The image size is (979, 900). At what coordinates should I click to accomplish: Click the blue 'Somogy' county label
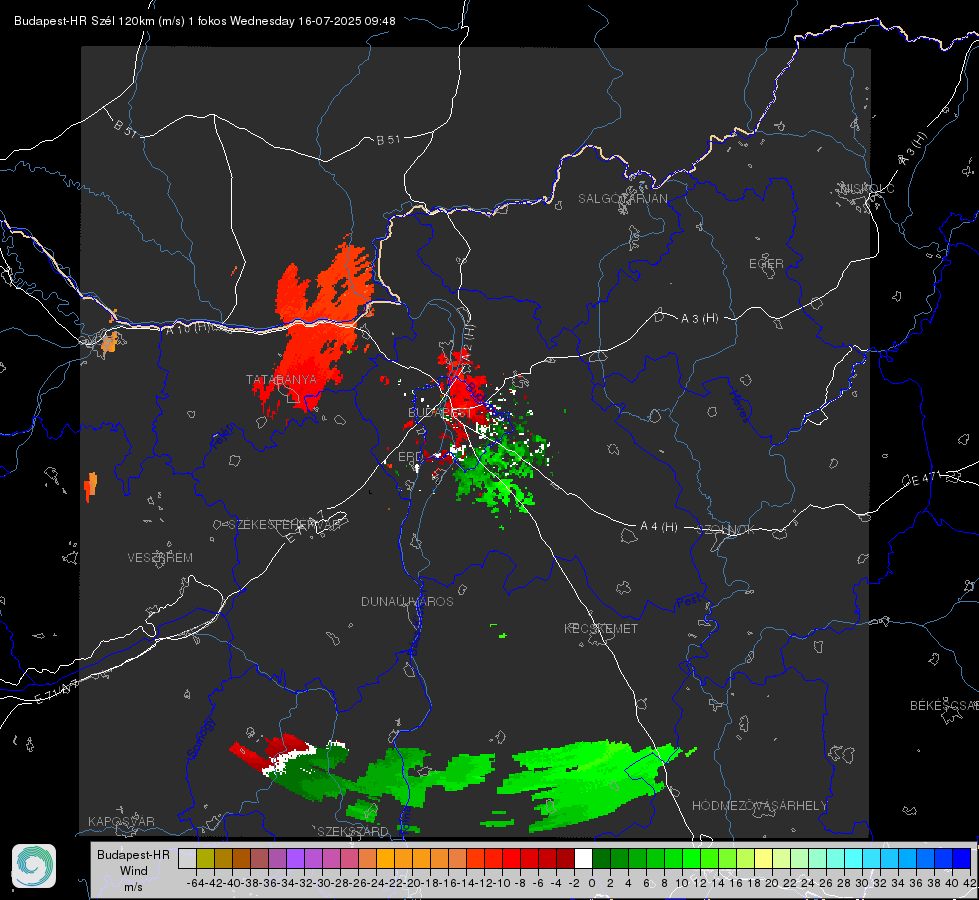click(200, 738)
